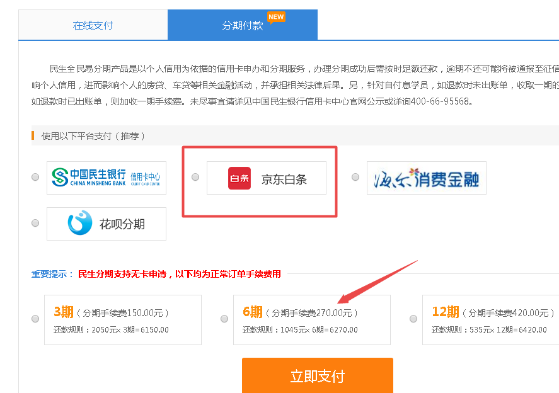Click the 使用以下平台支付（推荐） heading
The height and width of the screenshot is (393, 559).
tap(93, 136)
